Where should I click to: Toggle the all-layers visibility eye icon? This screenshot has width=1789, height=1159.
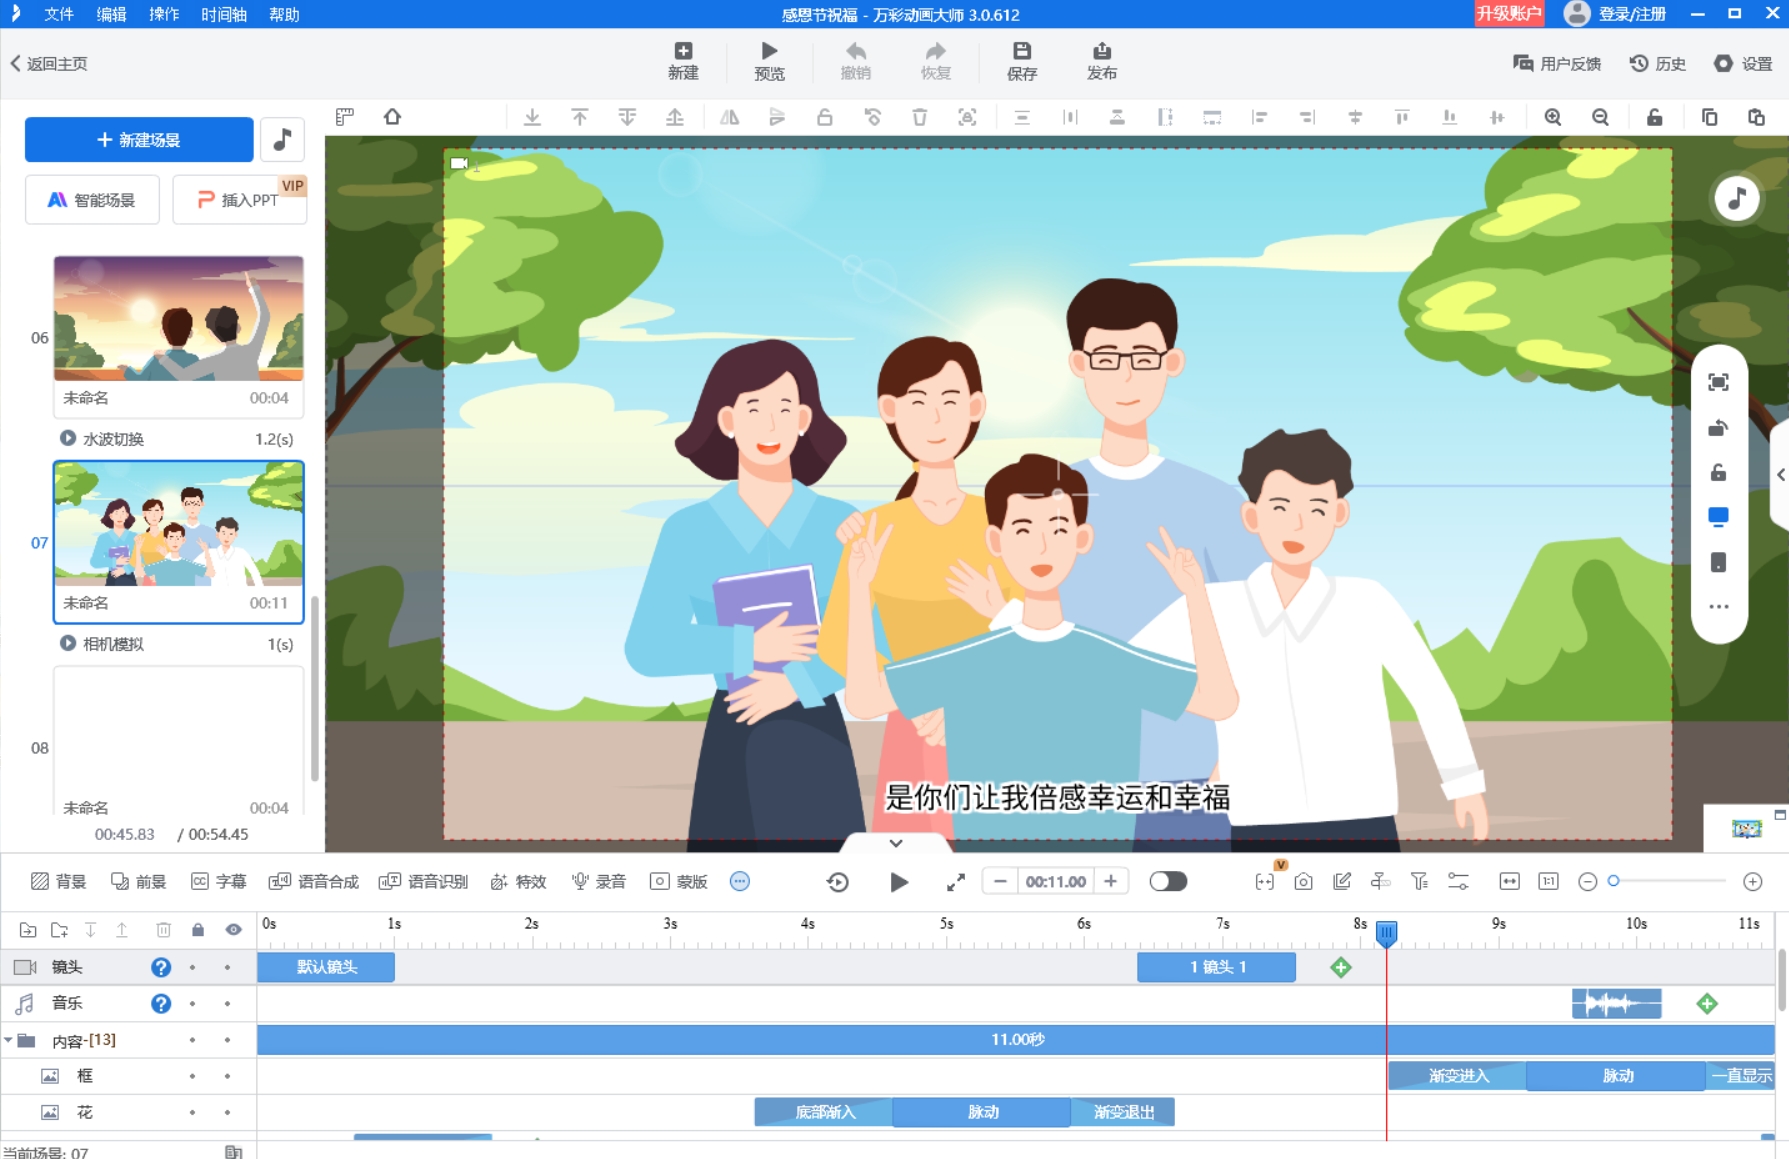coord(233,930)
